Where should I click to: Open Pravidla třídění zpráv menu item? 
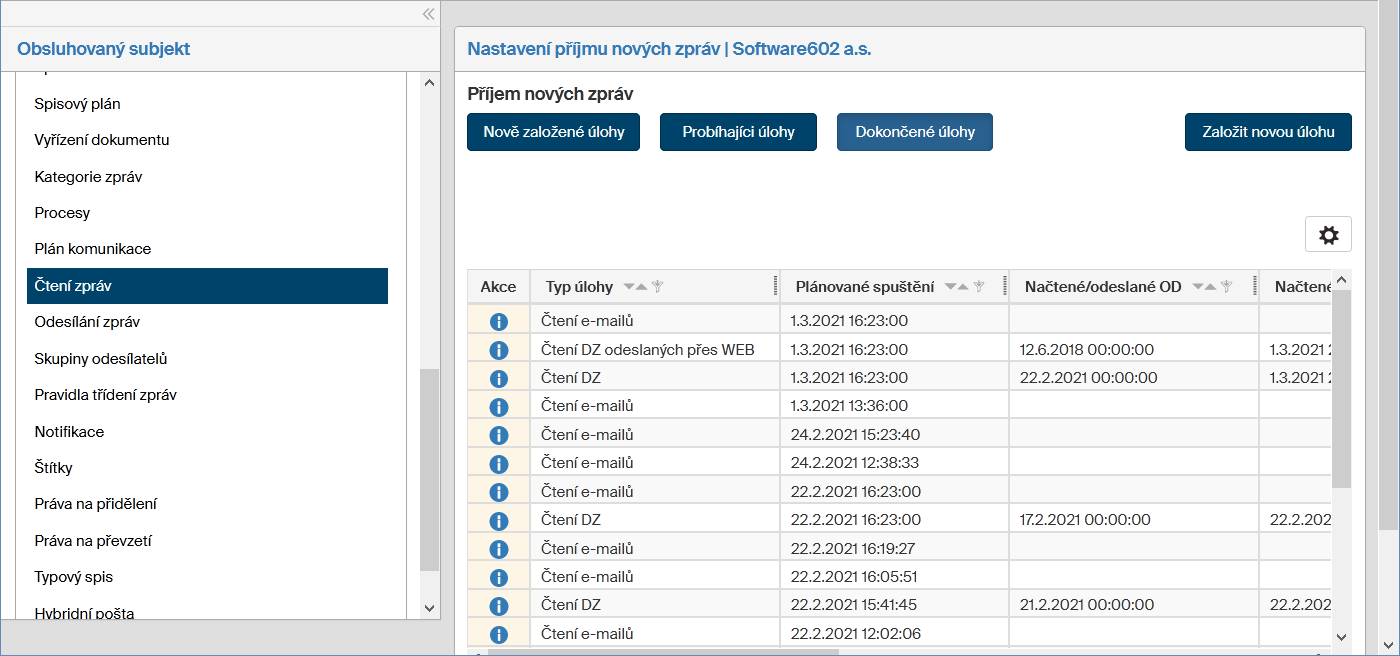tap(105, 395)
